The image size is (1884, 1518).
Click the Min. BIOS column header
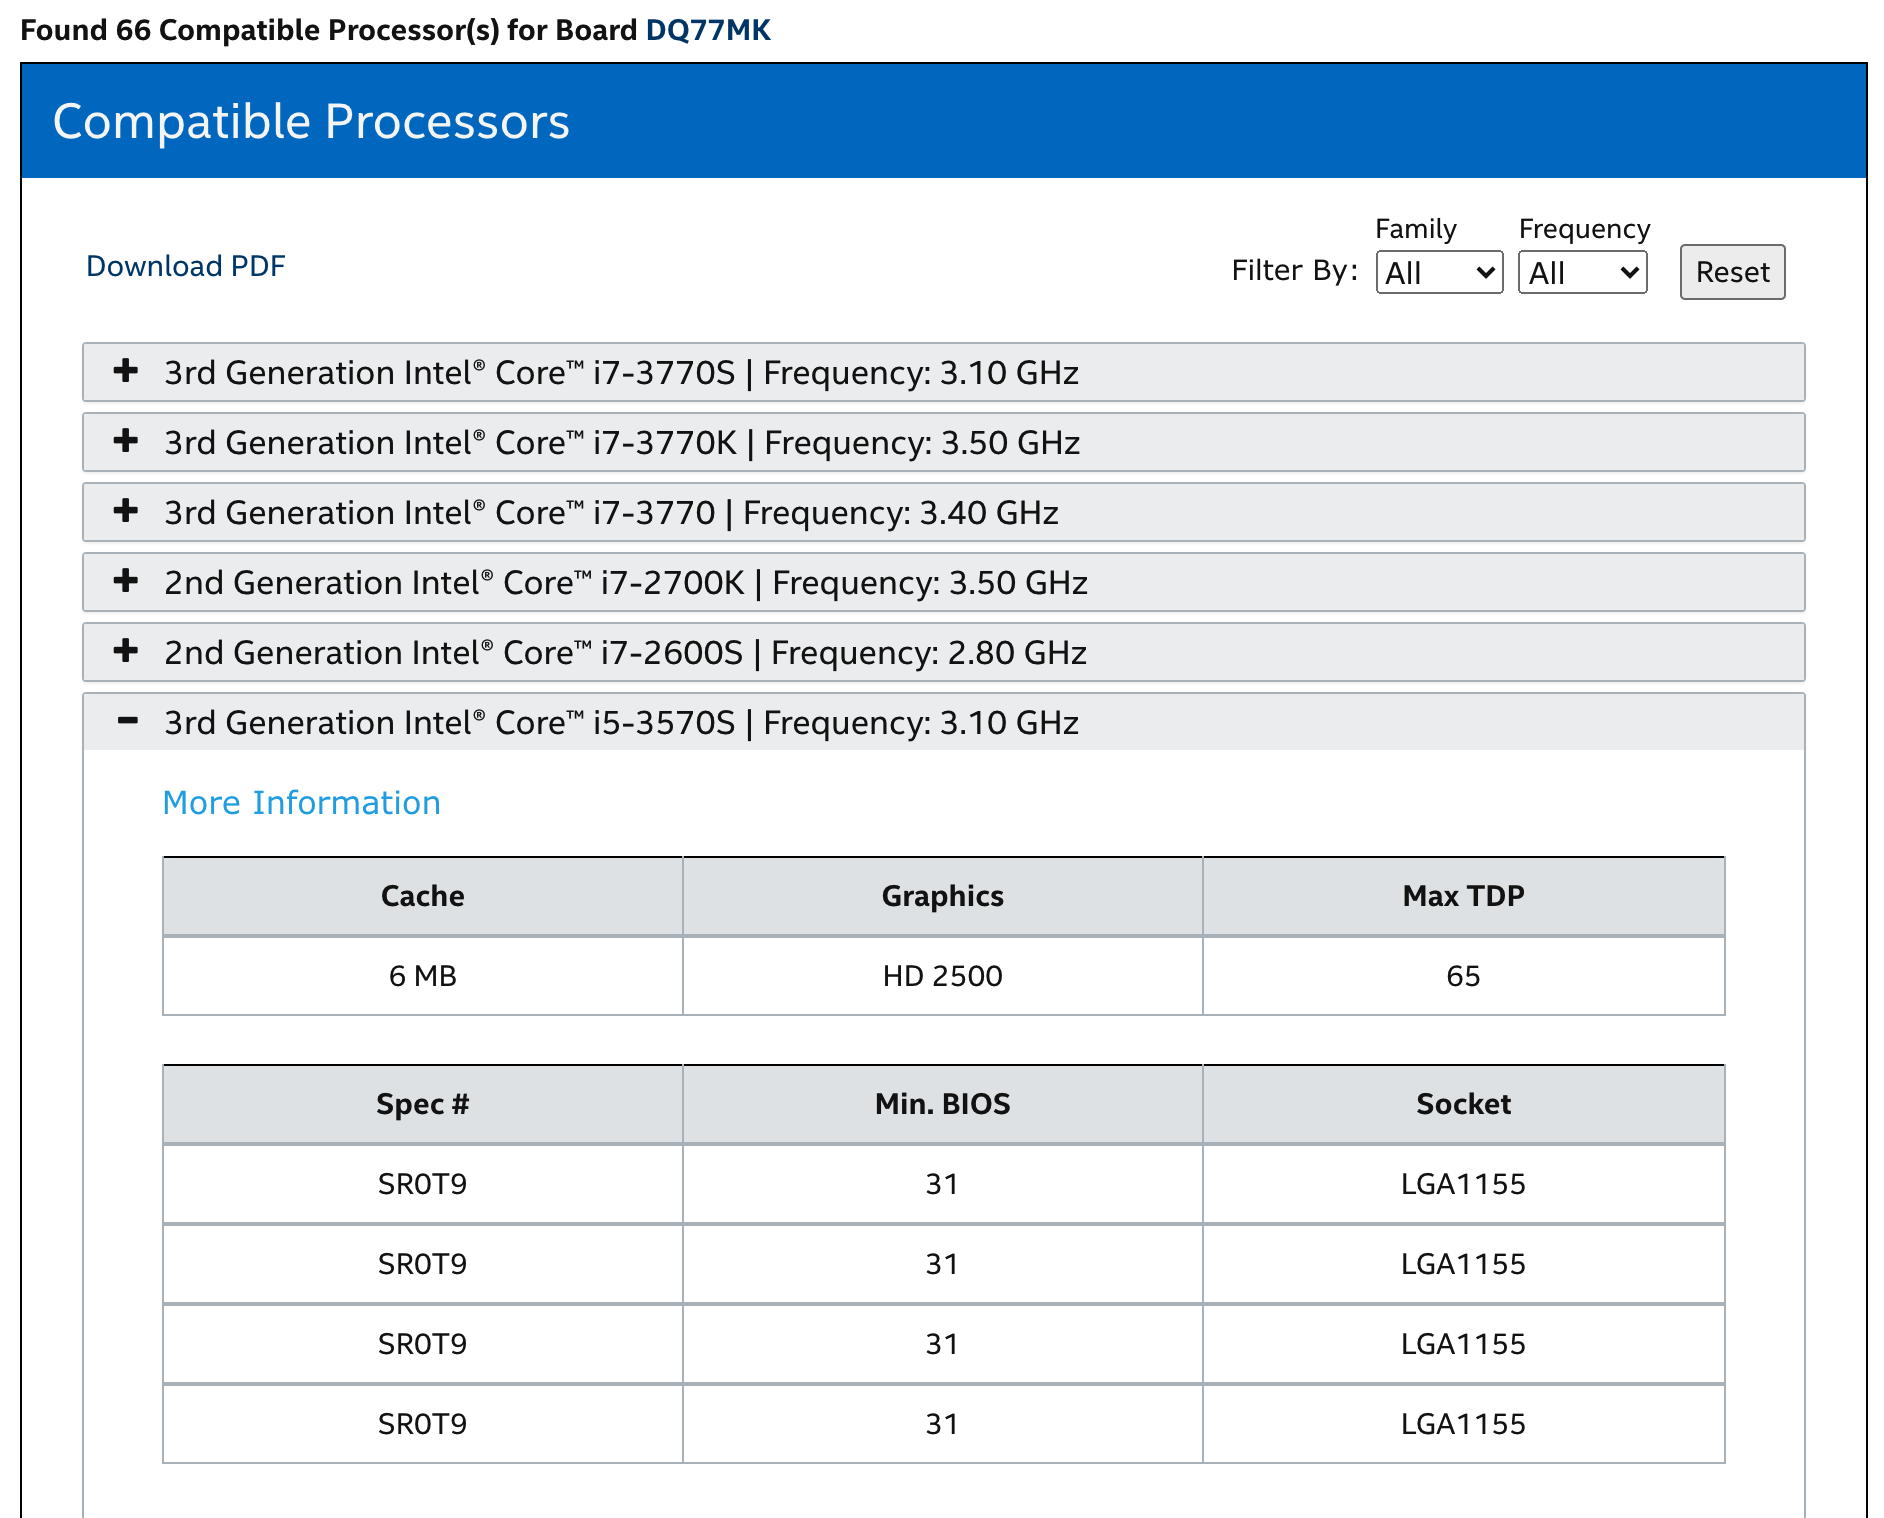[943, 1104]
